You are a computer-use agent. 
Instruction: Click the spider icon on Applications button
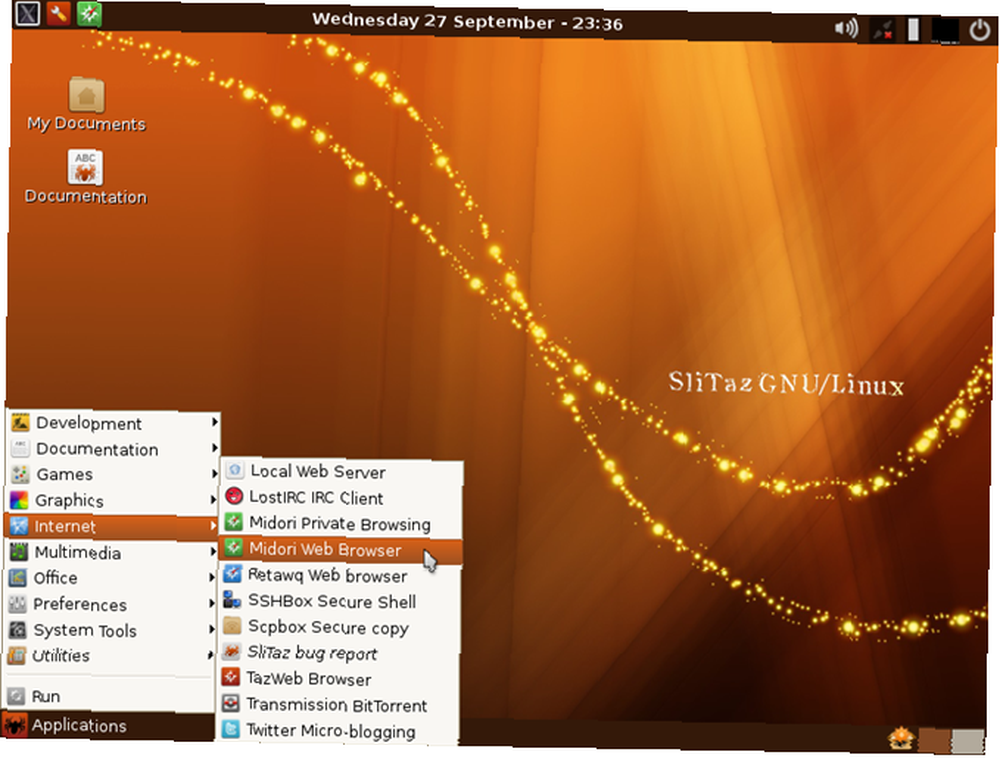click(x=14, y=725)
